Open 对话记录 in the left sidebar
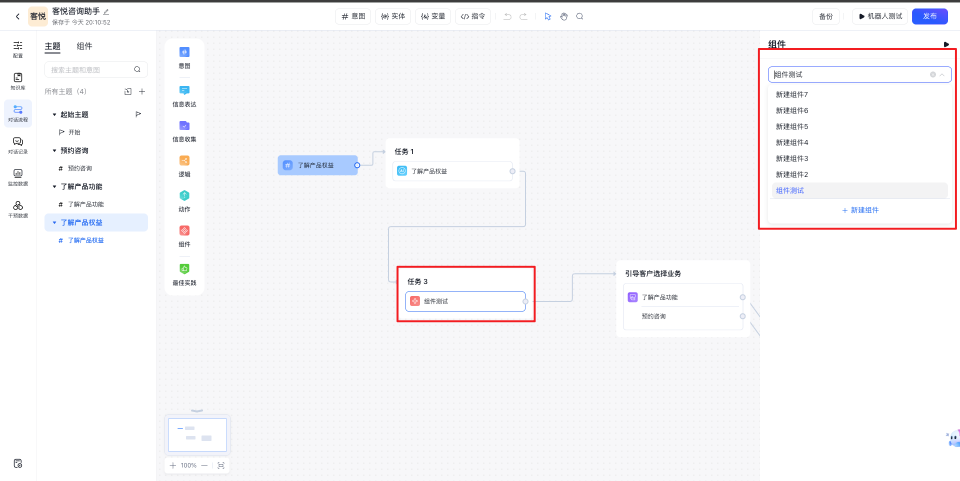The width and height of the screenshot is (960, 481). [x=18, y=144]
